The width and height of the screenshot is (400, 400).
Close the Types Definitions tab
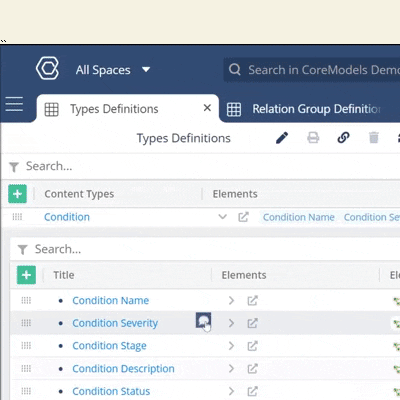pos(207,108)
